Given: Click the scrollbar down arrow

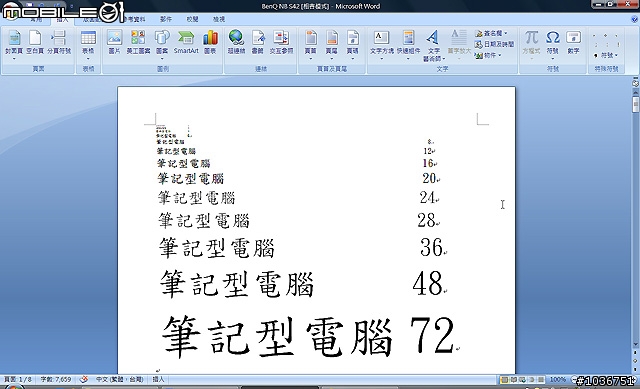Looking at the screenshot, I should tap(636, 345).
